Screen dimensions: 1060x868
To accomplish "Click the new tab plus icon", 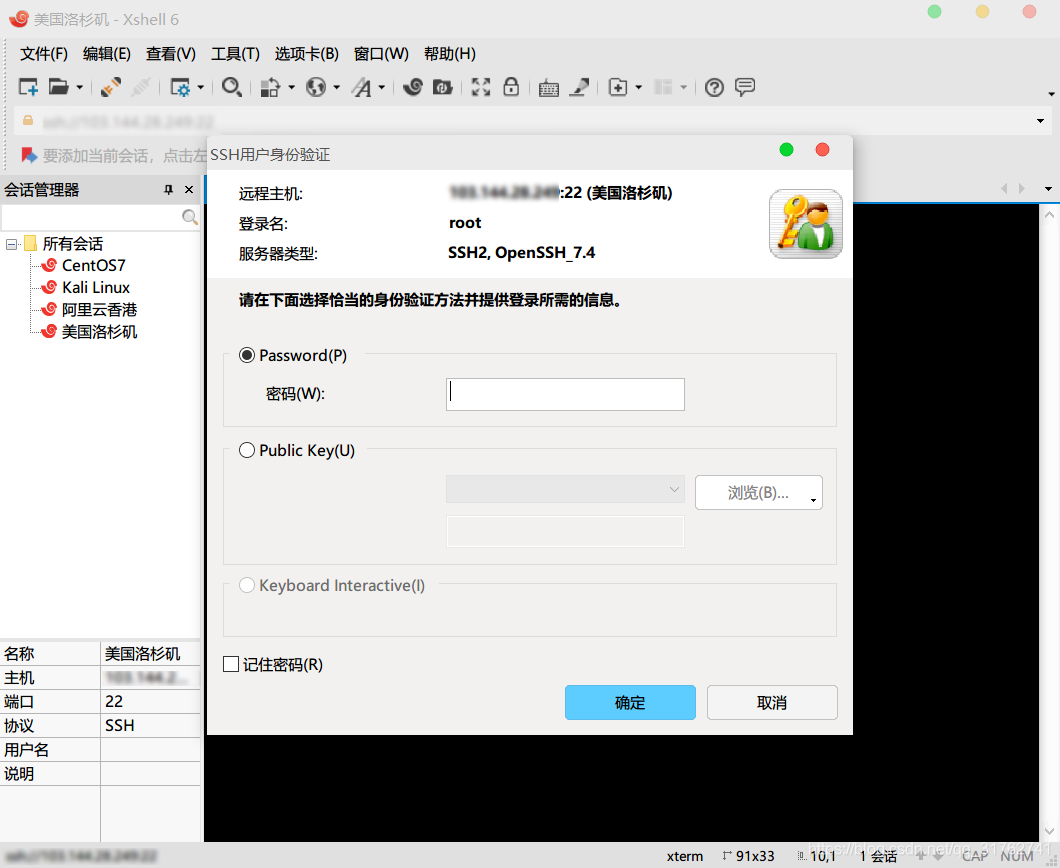I will (618, 87).
